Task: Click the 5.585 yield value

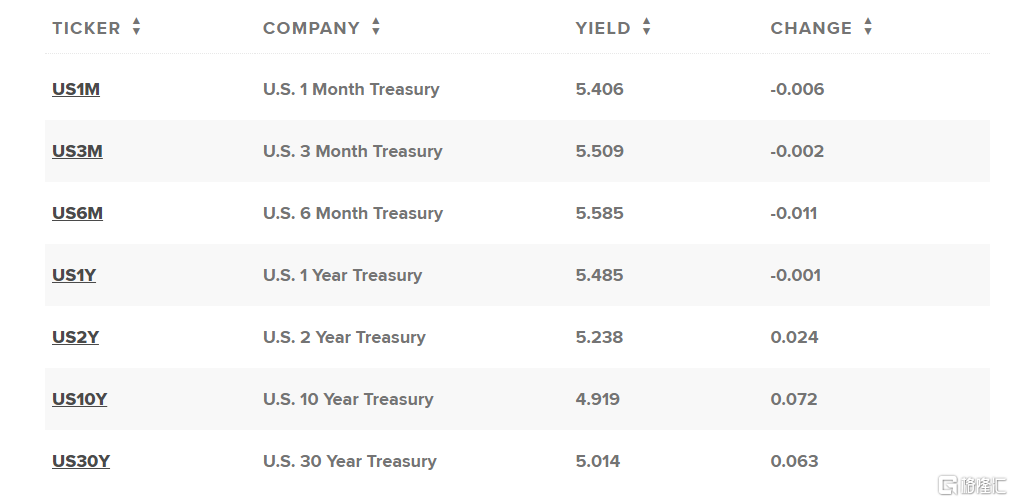Action: (599, 213)
